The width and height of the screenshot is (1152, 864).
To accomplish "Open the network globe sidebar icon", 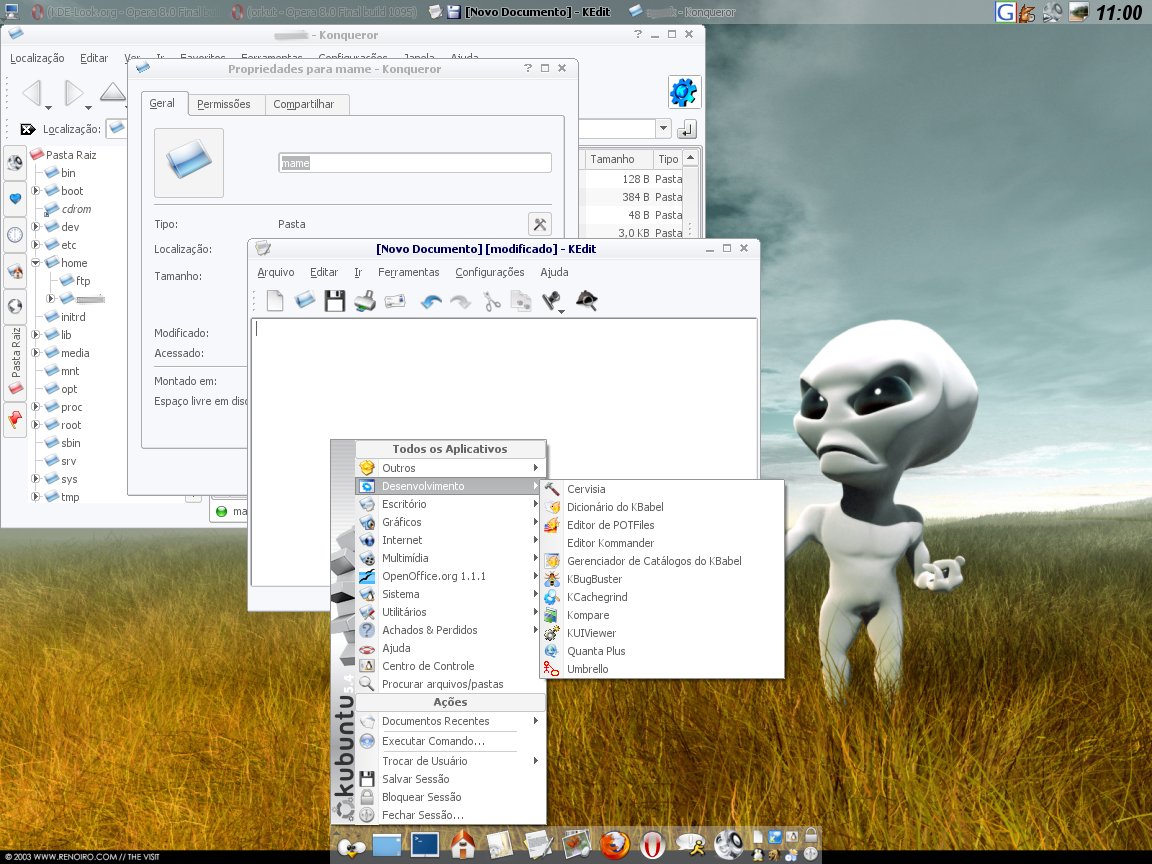I will pos(15,306).
